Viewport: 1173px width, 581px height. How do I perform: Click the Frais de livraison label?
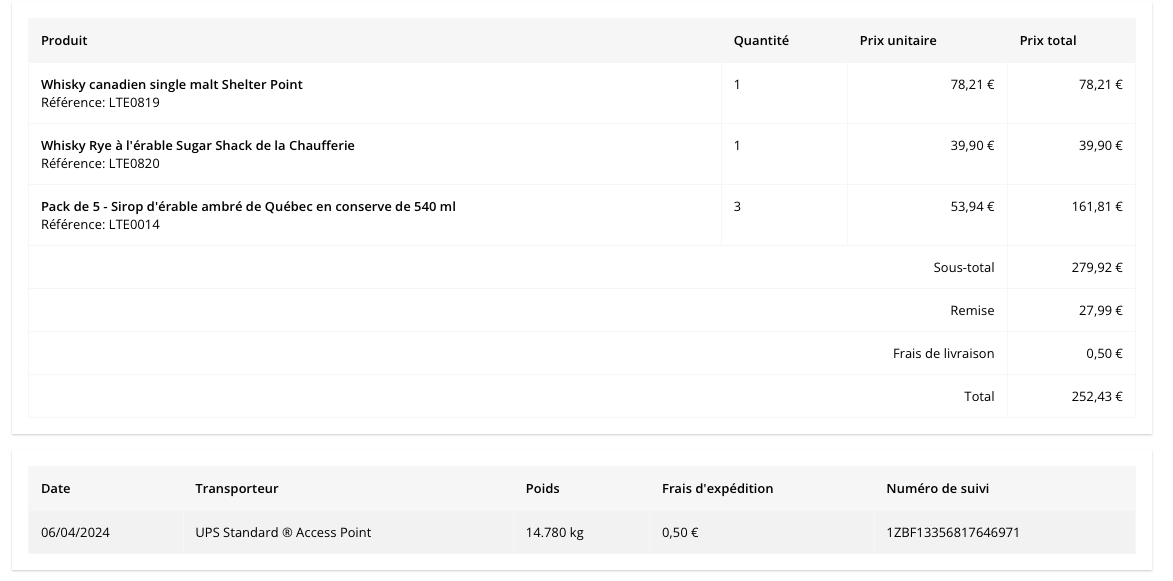point(943,354)
